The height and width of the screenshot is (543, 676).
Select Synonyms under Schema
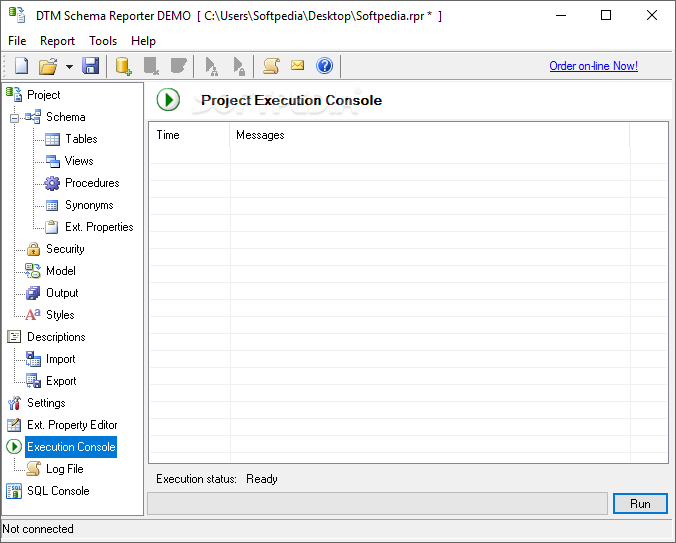[89, 205]
